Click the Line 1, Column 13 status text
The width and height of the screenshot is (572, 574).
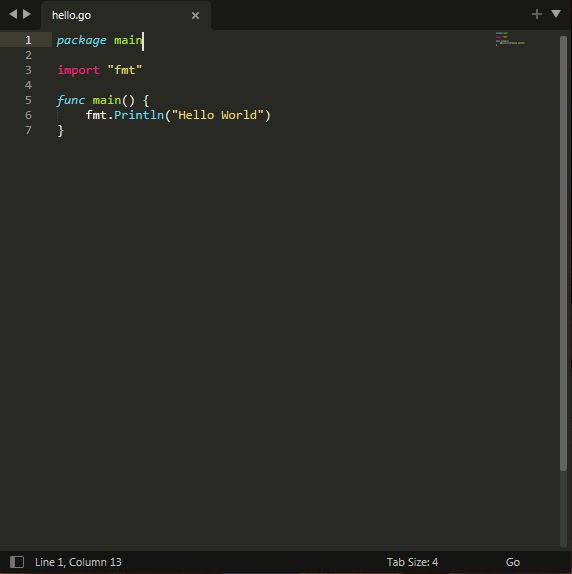tap(78, 562)
